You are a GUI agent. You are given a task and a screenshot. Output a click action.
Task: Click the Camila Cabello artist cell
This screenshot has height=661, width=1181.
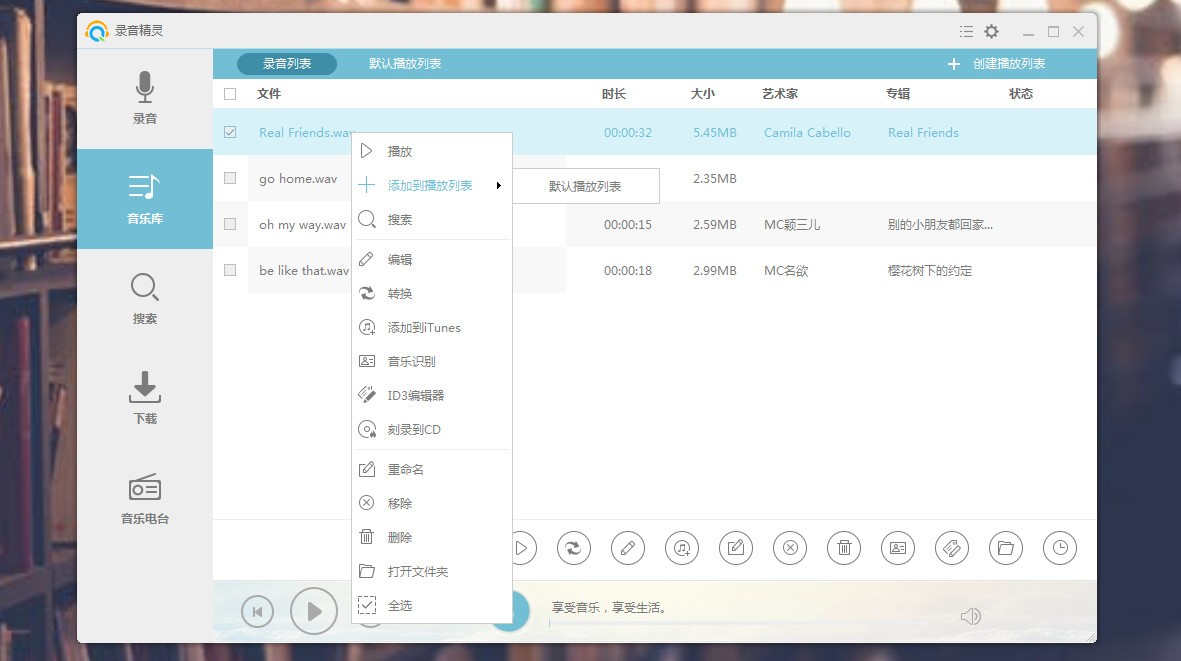click(807, 133)
